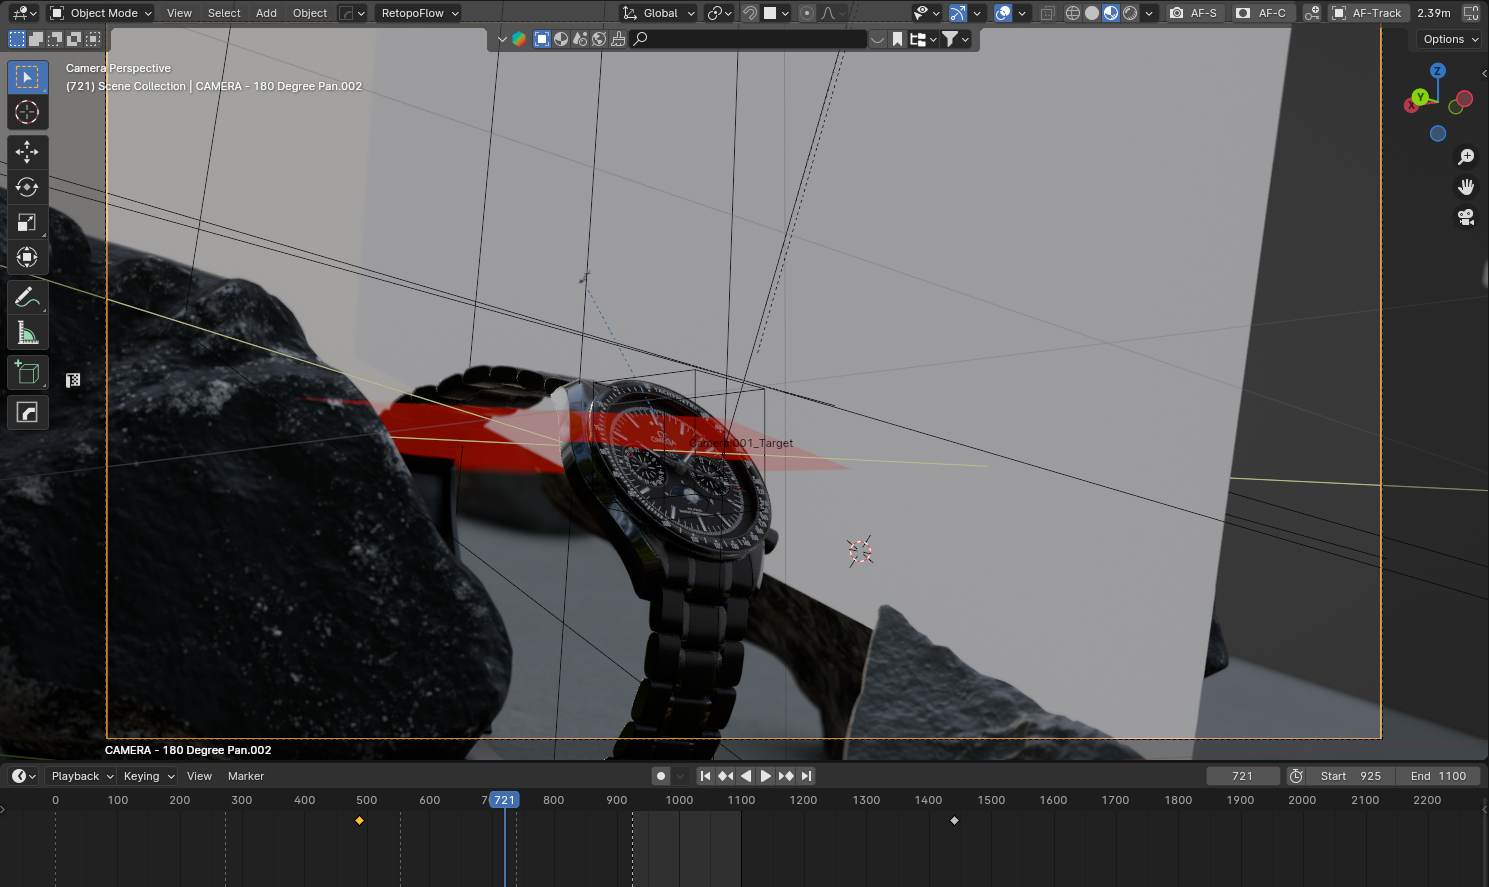
Task: Click the zoom magnifier viewport icon
Action: pyautogui.click(x=1466, y=157)
